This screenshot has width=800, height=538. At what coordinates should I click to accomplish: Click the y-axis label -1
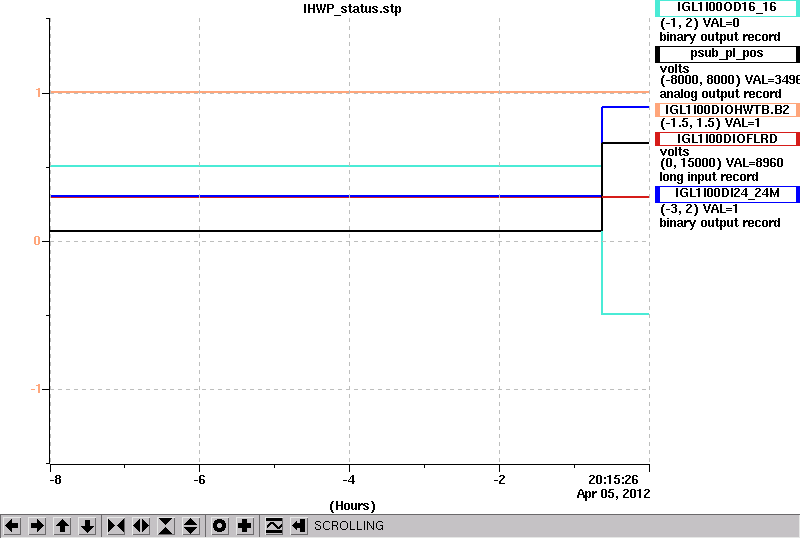pos(36,389)
